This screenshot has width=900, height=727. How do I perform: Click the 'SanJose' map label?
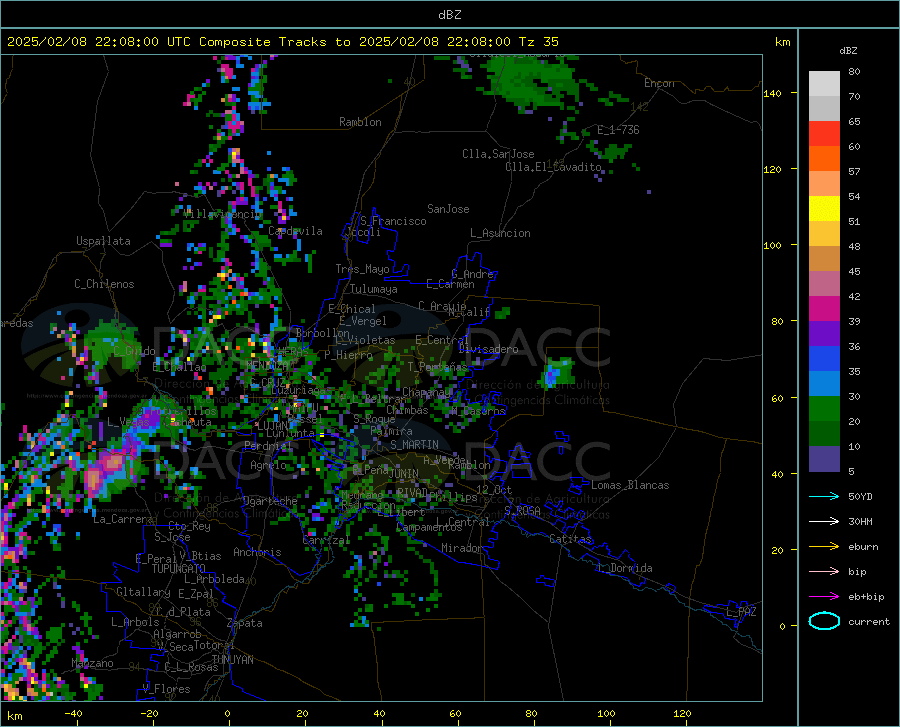(448, 209)
